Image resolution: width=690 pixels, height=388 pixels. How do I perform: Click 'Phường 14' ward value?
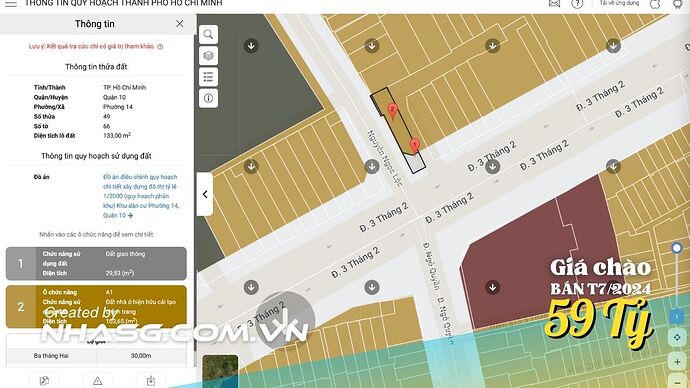(x=118, y=107)
